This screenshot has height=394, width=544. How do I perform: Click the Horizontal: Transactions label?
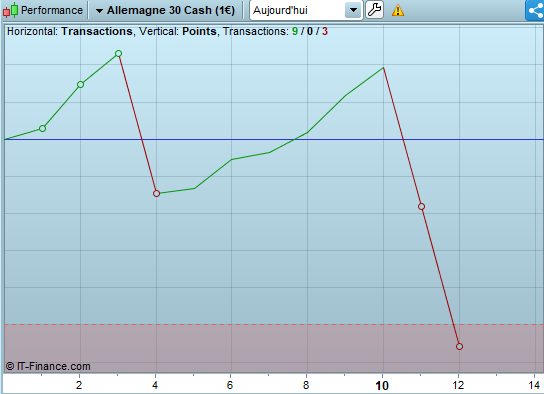point(70,31)
